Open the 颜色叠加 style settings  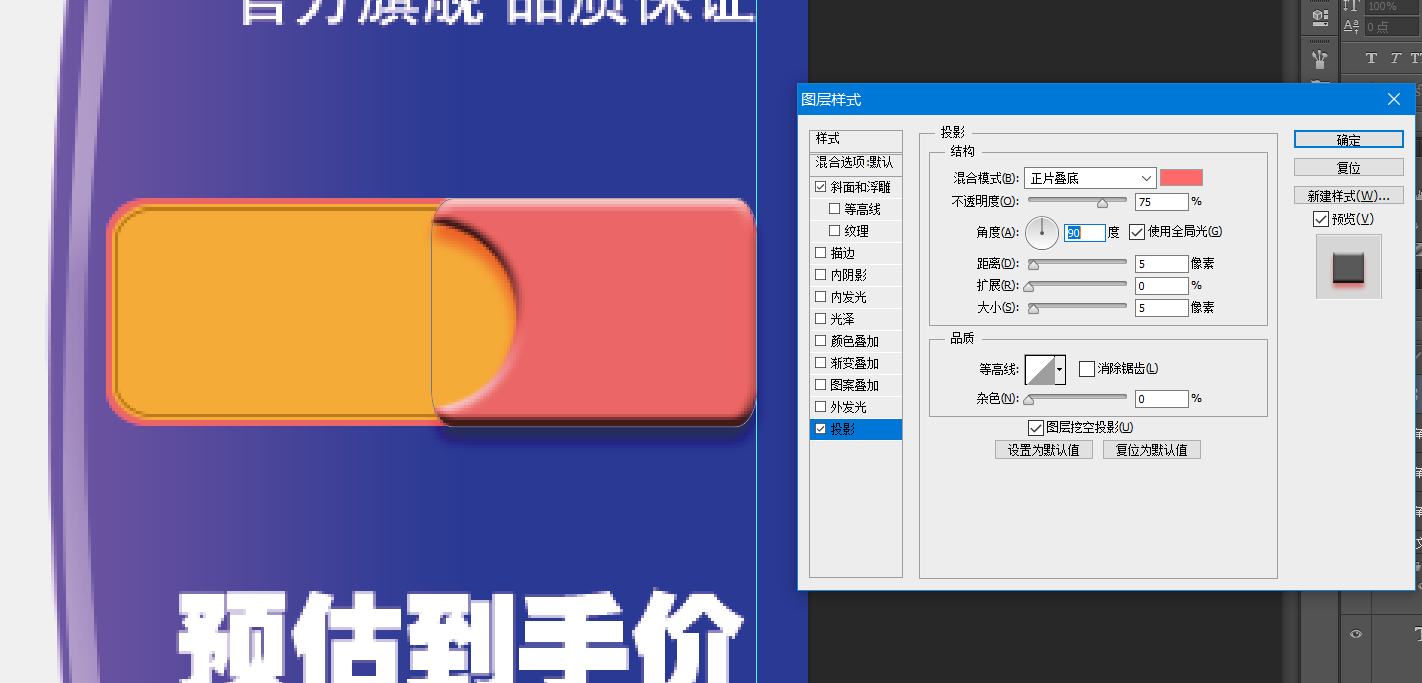[x=856, y=341]
